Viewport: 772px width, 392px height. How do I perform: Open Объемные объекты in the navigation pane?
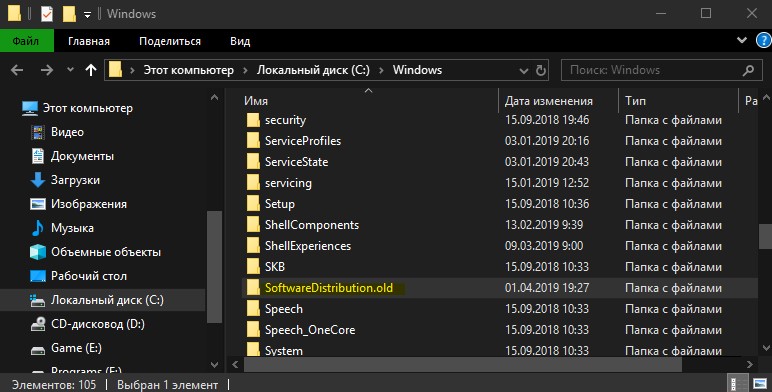coord(105,252)
